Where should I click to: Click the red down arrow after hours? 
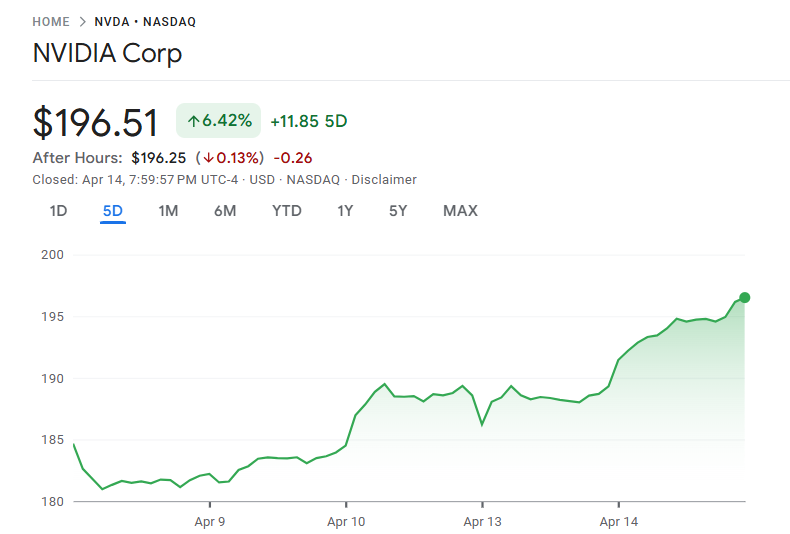click(x=208, y=158)
